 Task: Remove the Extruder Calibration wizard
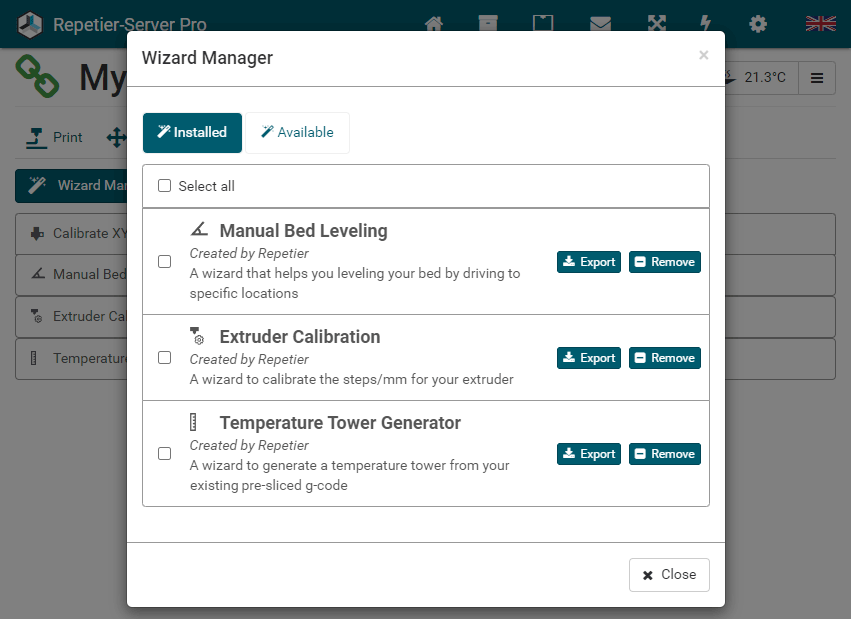664,358
